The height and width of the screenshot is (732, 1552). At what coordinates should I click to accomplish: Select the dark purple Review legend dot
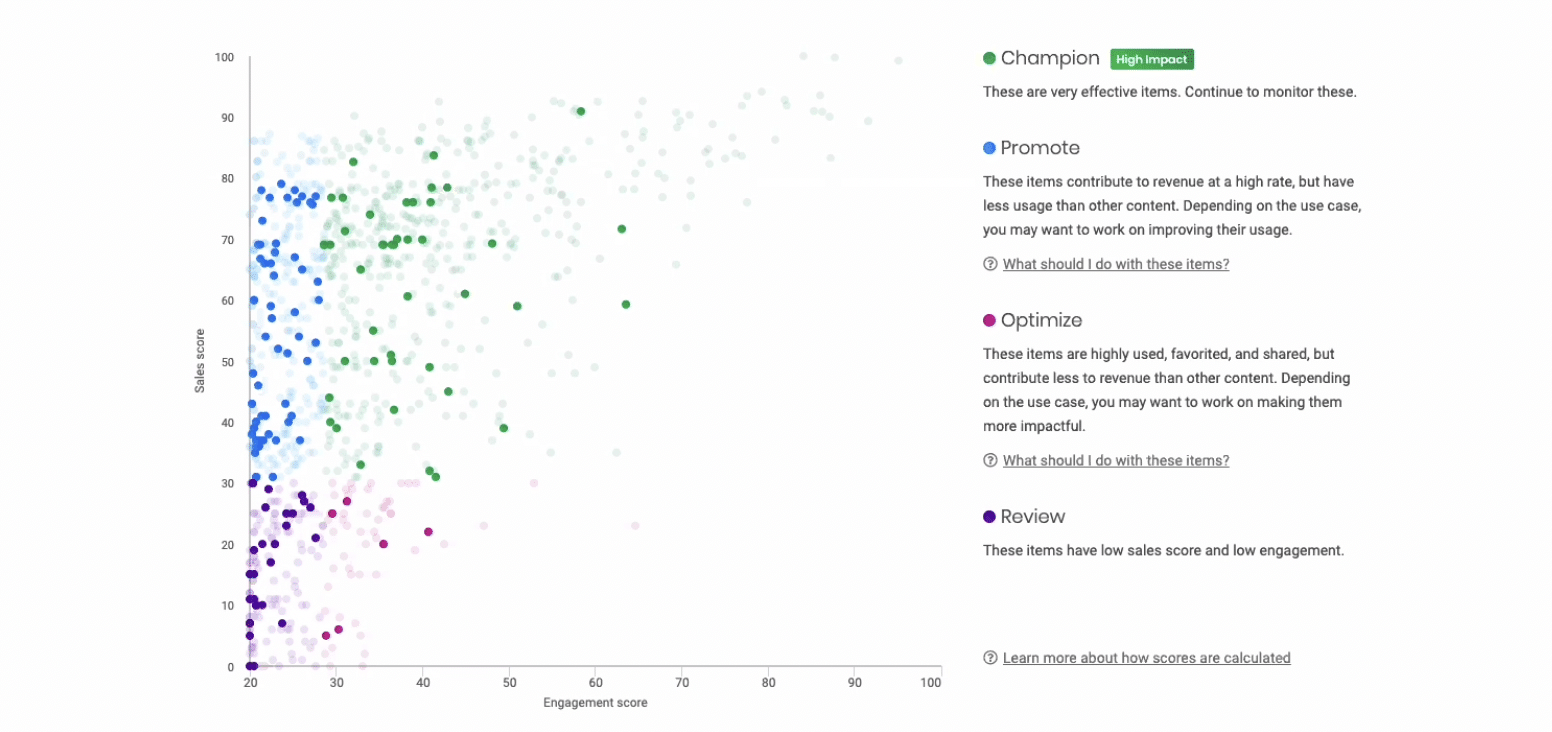click(989, 516)
